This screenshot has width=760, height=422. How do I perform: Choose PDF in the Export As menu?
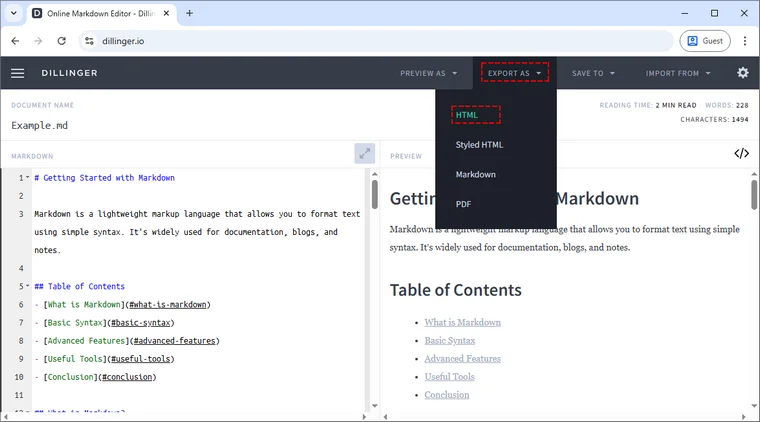point(463,204)
